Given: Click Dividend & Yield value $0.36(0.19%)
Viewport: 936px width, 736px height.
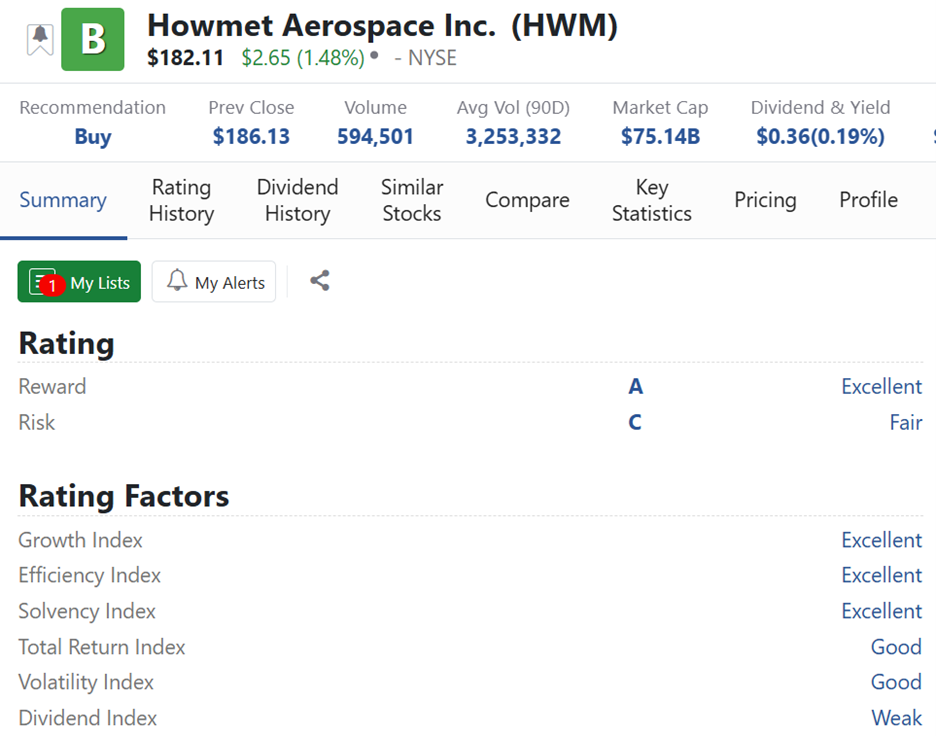Looking at the screenshot, I should point(821,137).
